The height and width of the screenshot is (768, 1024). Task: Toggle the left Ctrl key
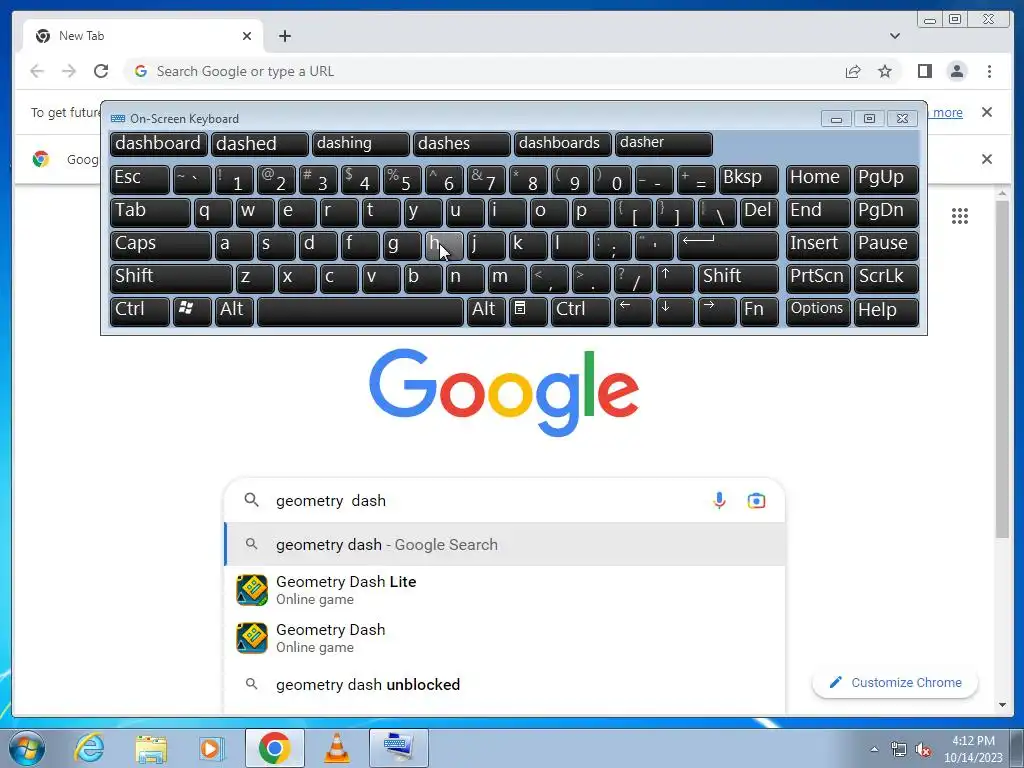(139, 311)
